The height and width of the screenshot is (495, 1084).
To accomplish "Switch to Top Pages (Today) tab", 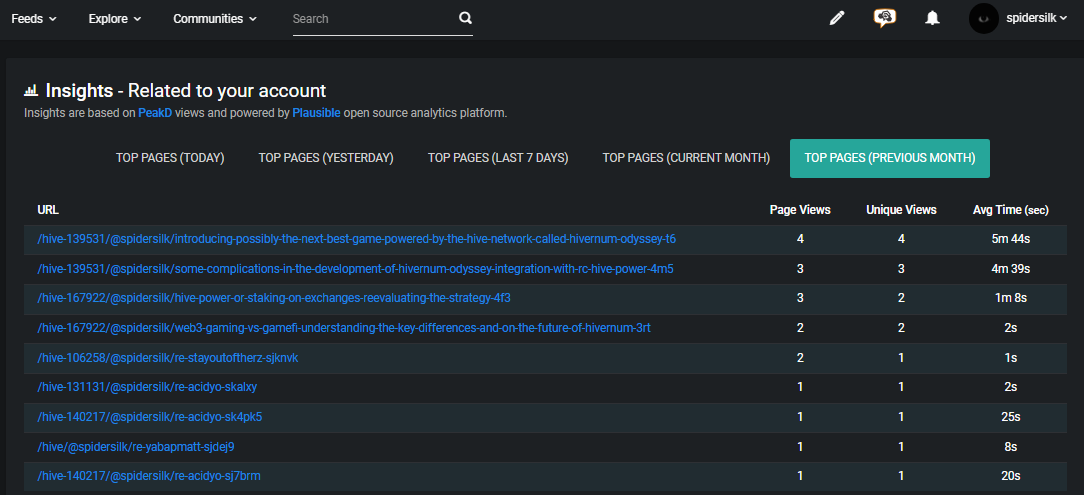I will point(170,158).
